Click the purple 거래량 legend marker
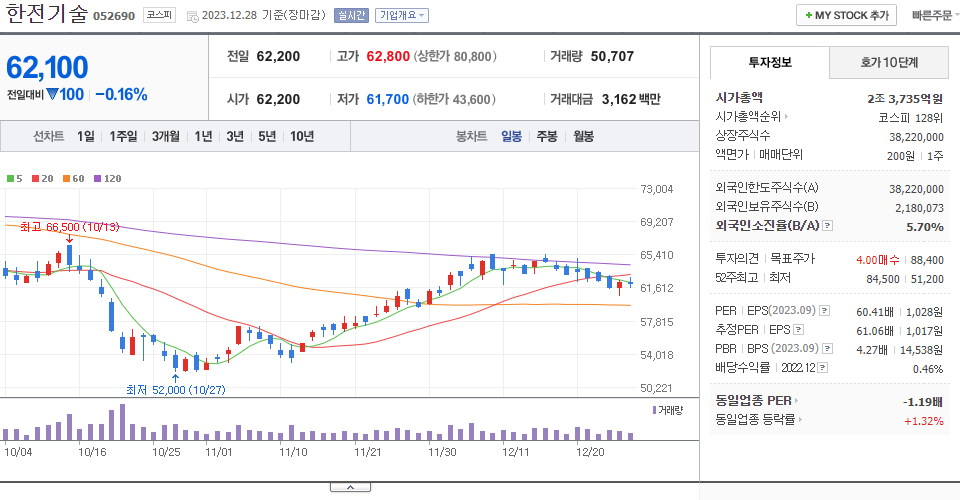Image resolution: width=960 pixels, height=500 pixels. pyautogui.click(x=654, y=410)
